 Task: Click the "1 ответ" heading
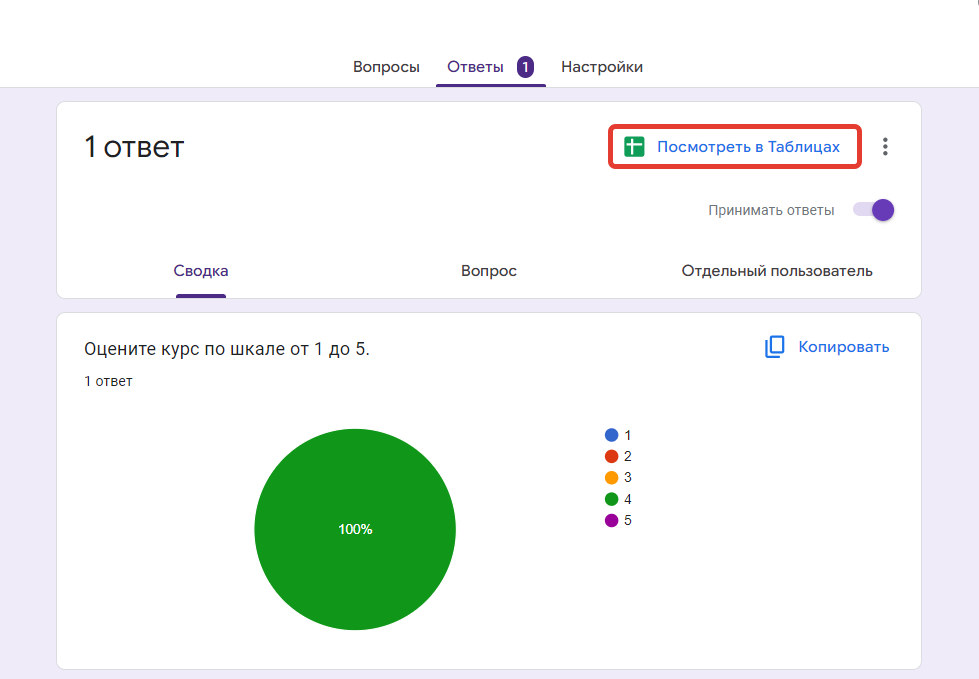click(x=134, y=147)
